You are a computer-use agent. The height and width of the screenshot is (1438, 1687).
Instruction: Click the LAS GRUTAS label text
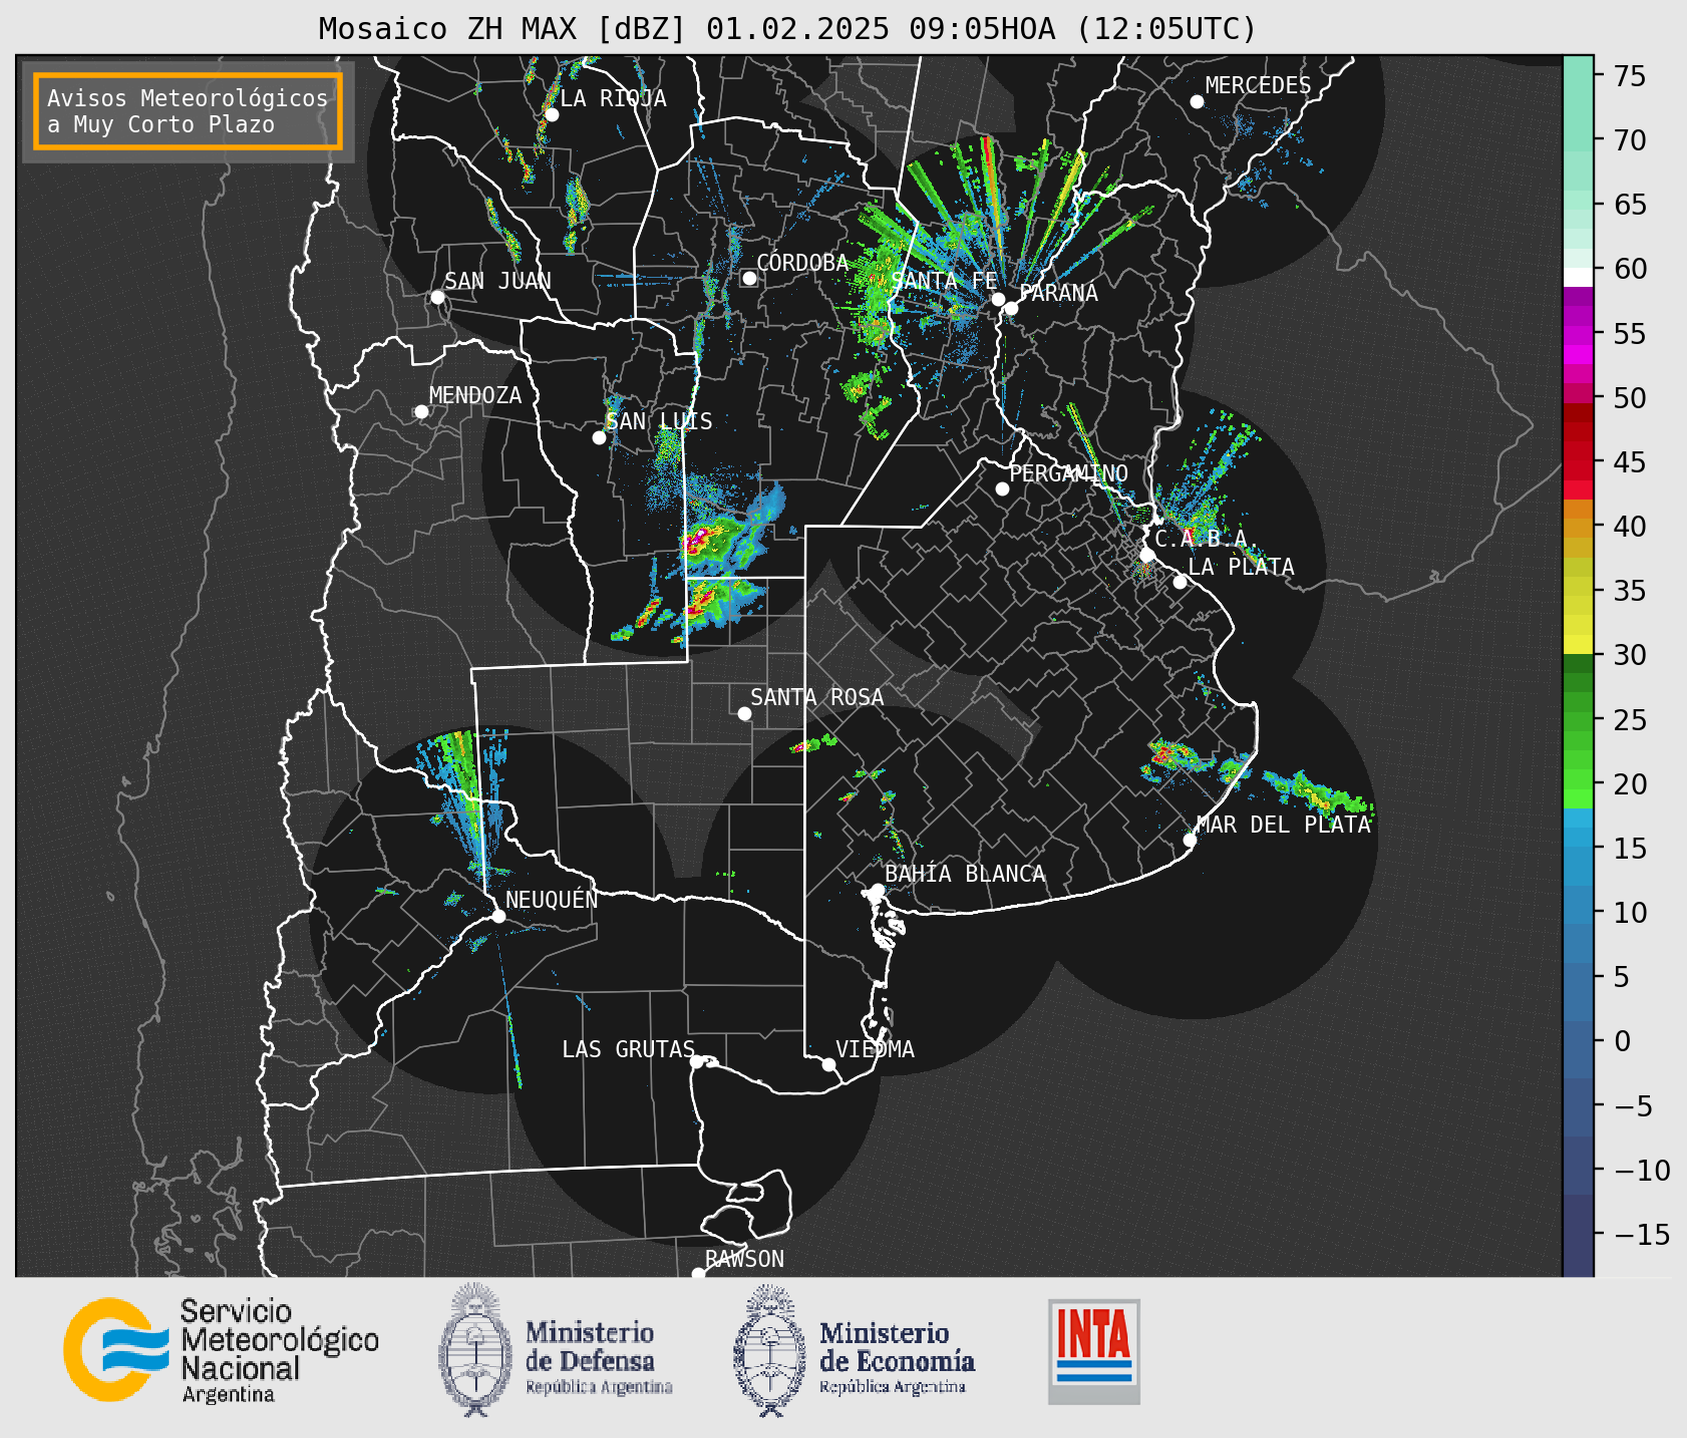pyautogui.click(x=628, y=1049)
